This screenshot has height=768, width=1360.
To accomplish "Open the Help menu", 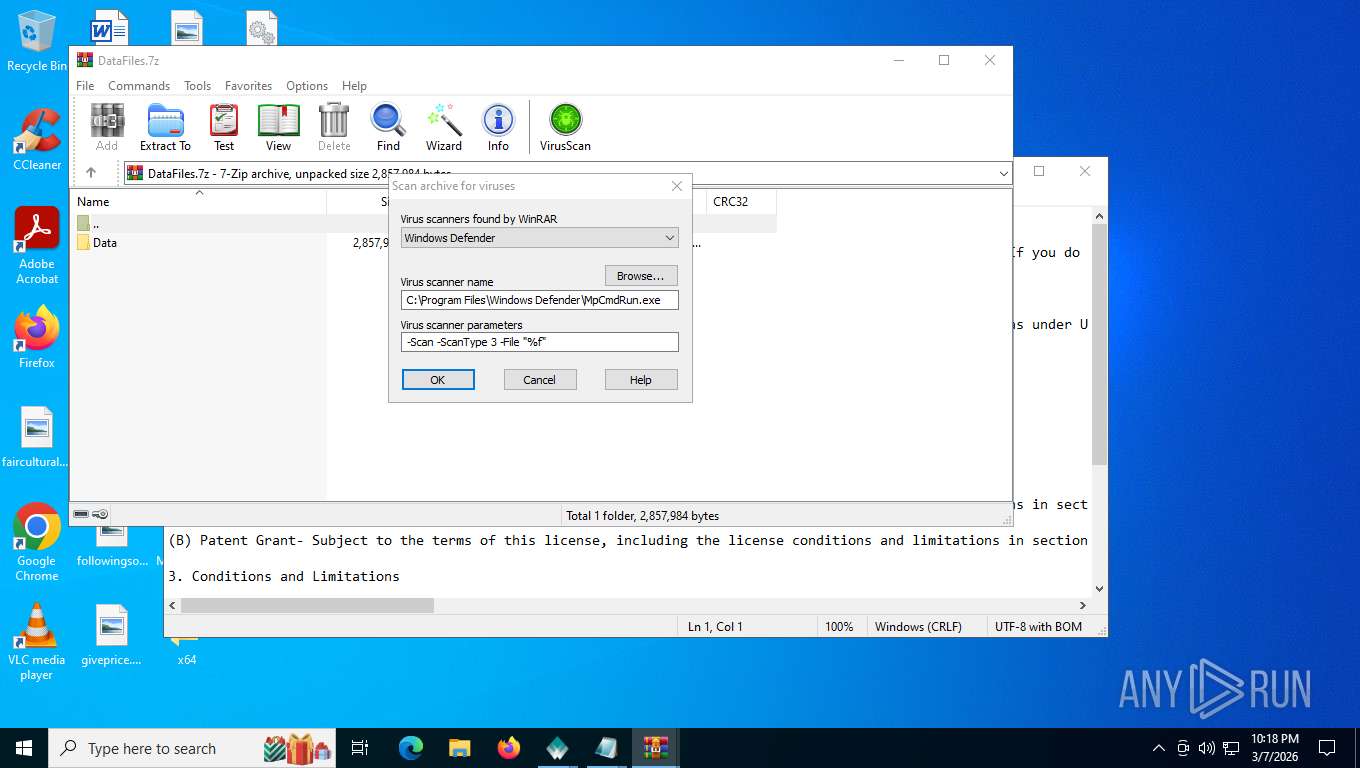I will [x=354, y=86].
